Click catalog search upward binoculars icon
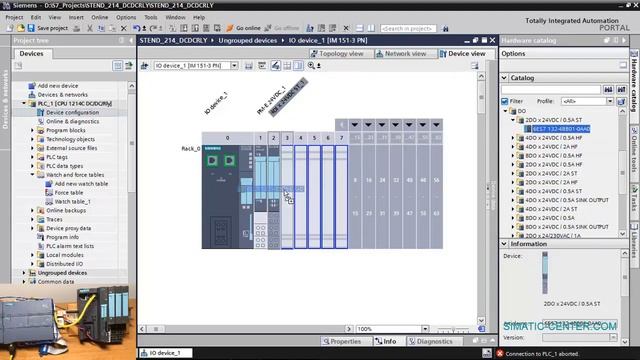The width and height of the screenshot is (640, 360). click(621, 89)
